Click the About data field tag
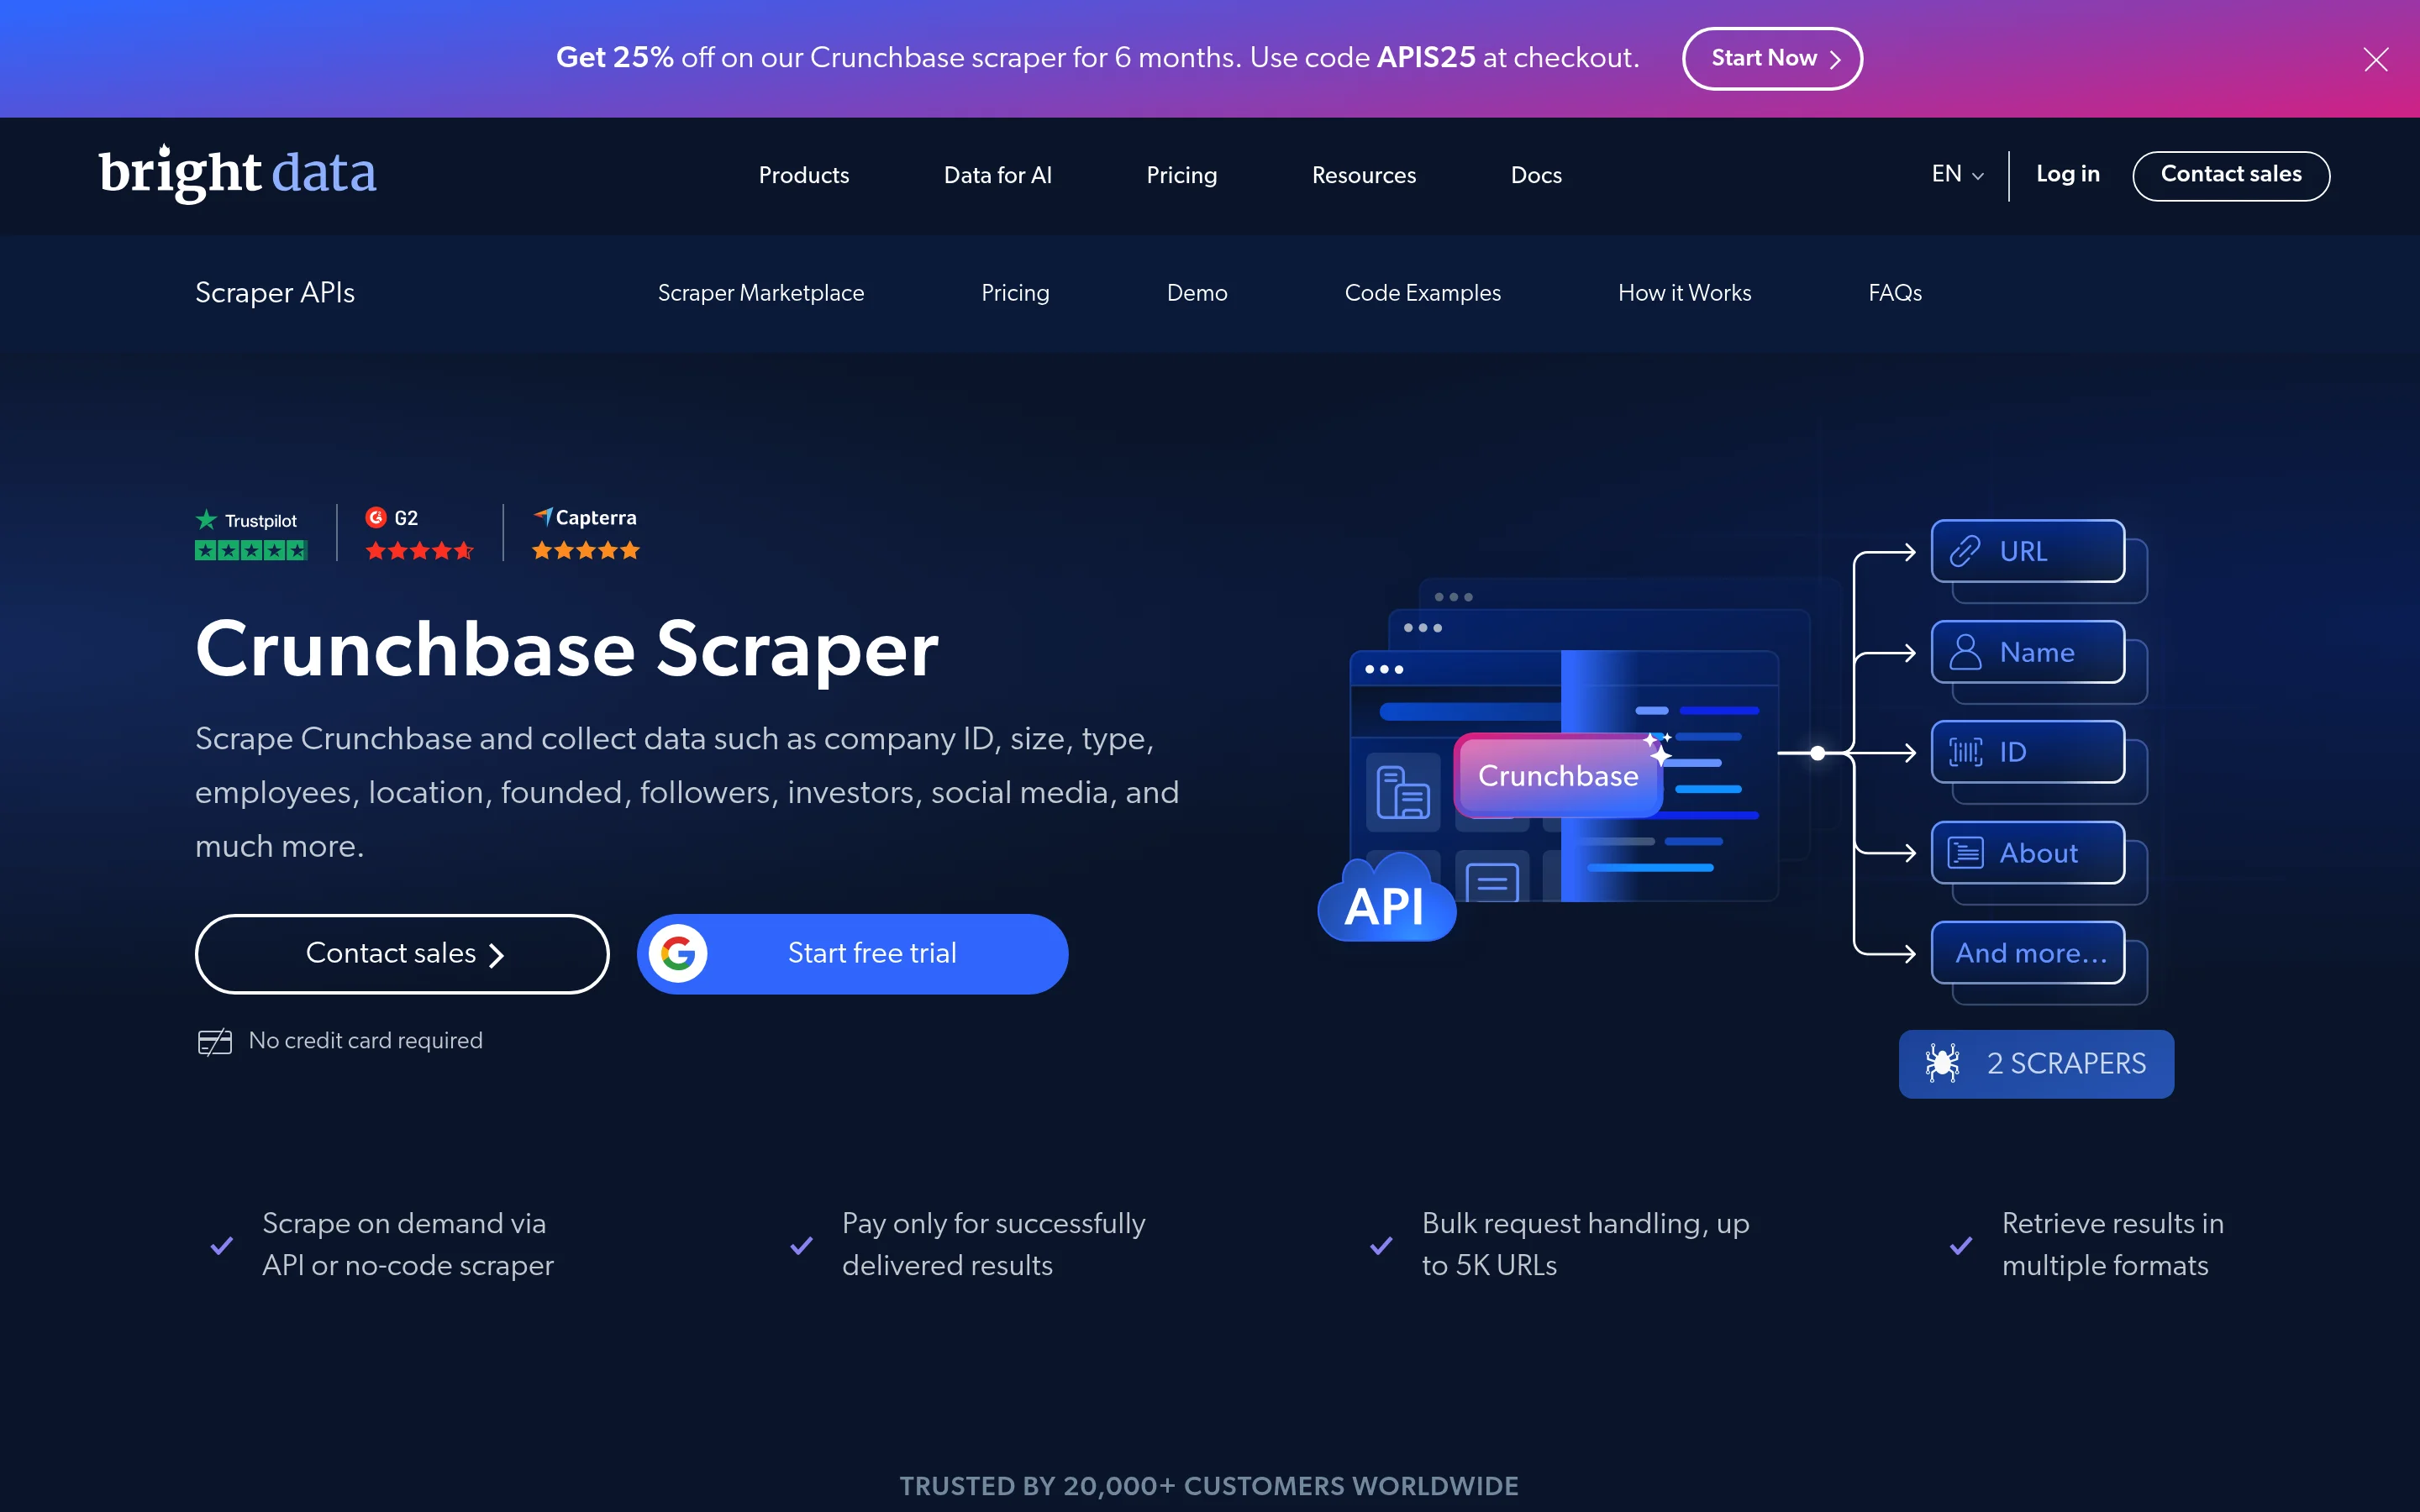 [x=2028, y=853]
